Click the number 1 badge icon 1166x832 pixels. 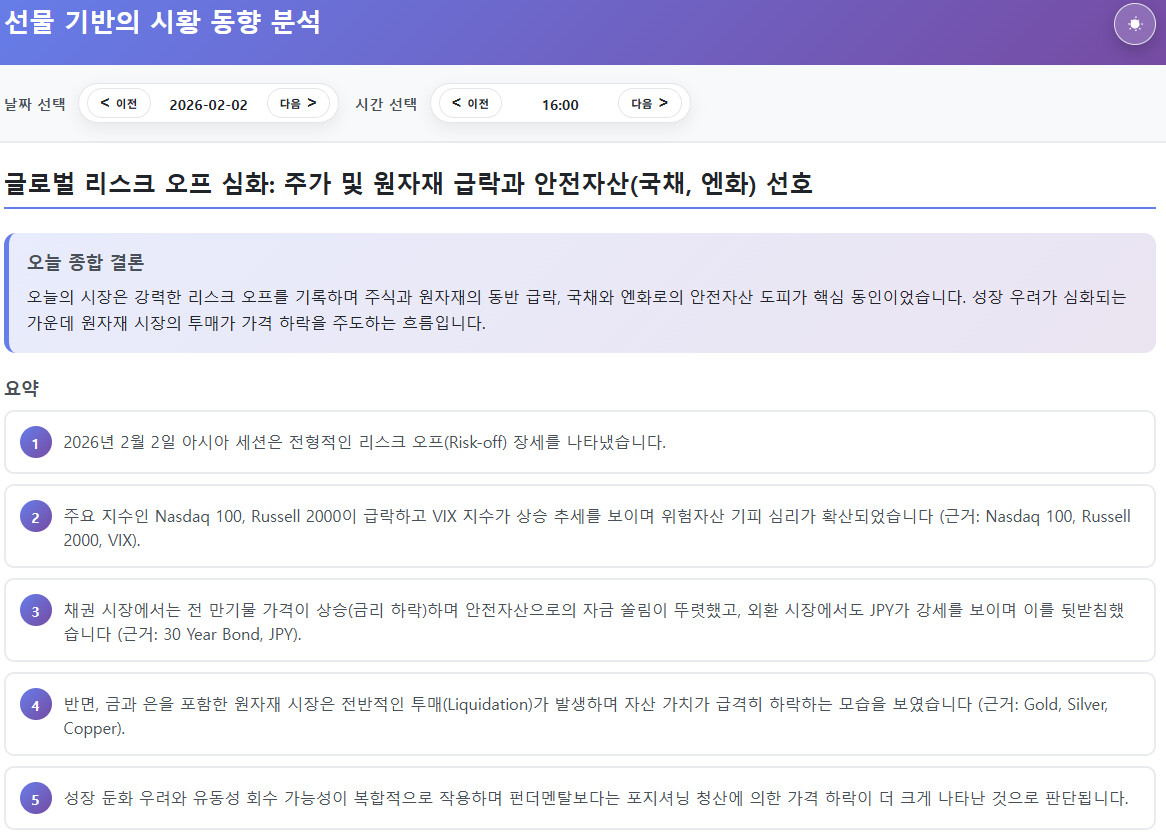point(36,442)
